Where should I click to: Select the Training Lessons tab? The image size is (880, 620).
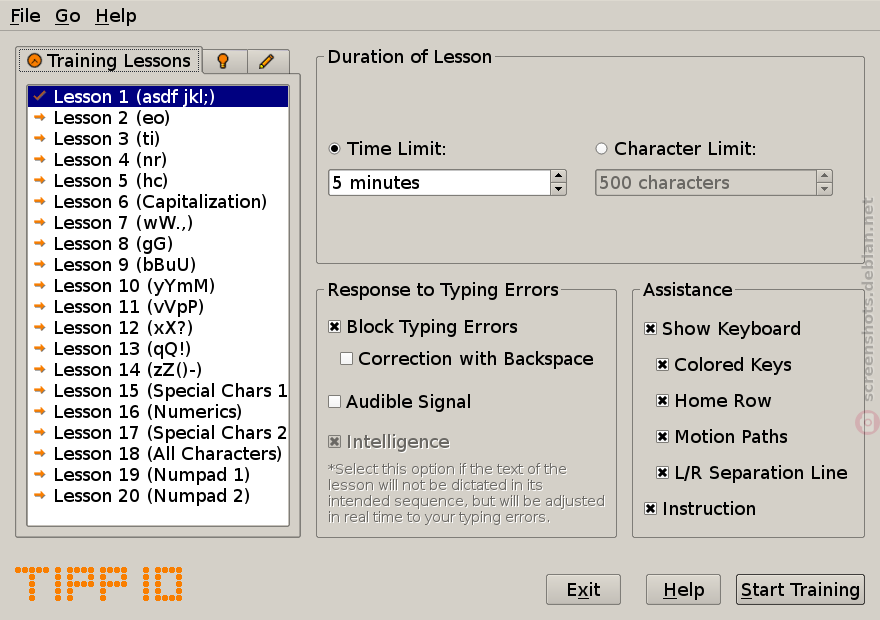click(109, 61)
